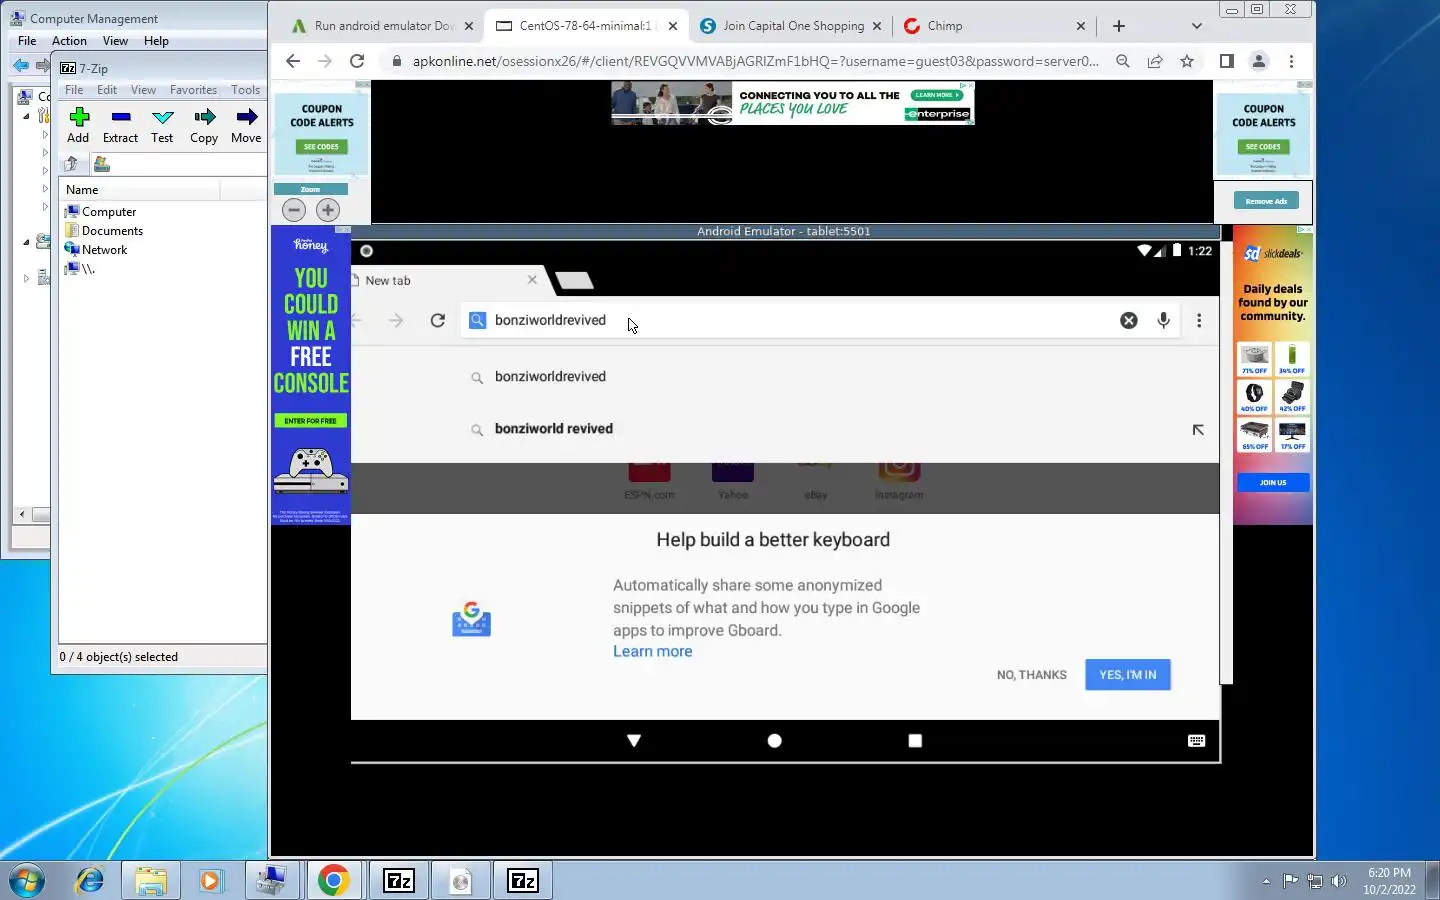Click the 7-Zip Add button

point(78,126)
